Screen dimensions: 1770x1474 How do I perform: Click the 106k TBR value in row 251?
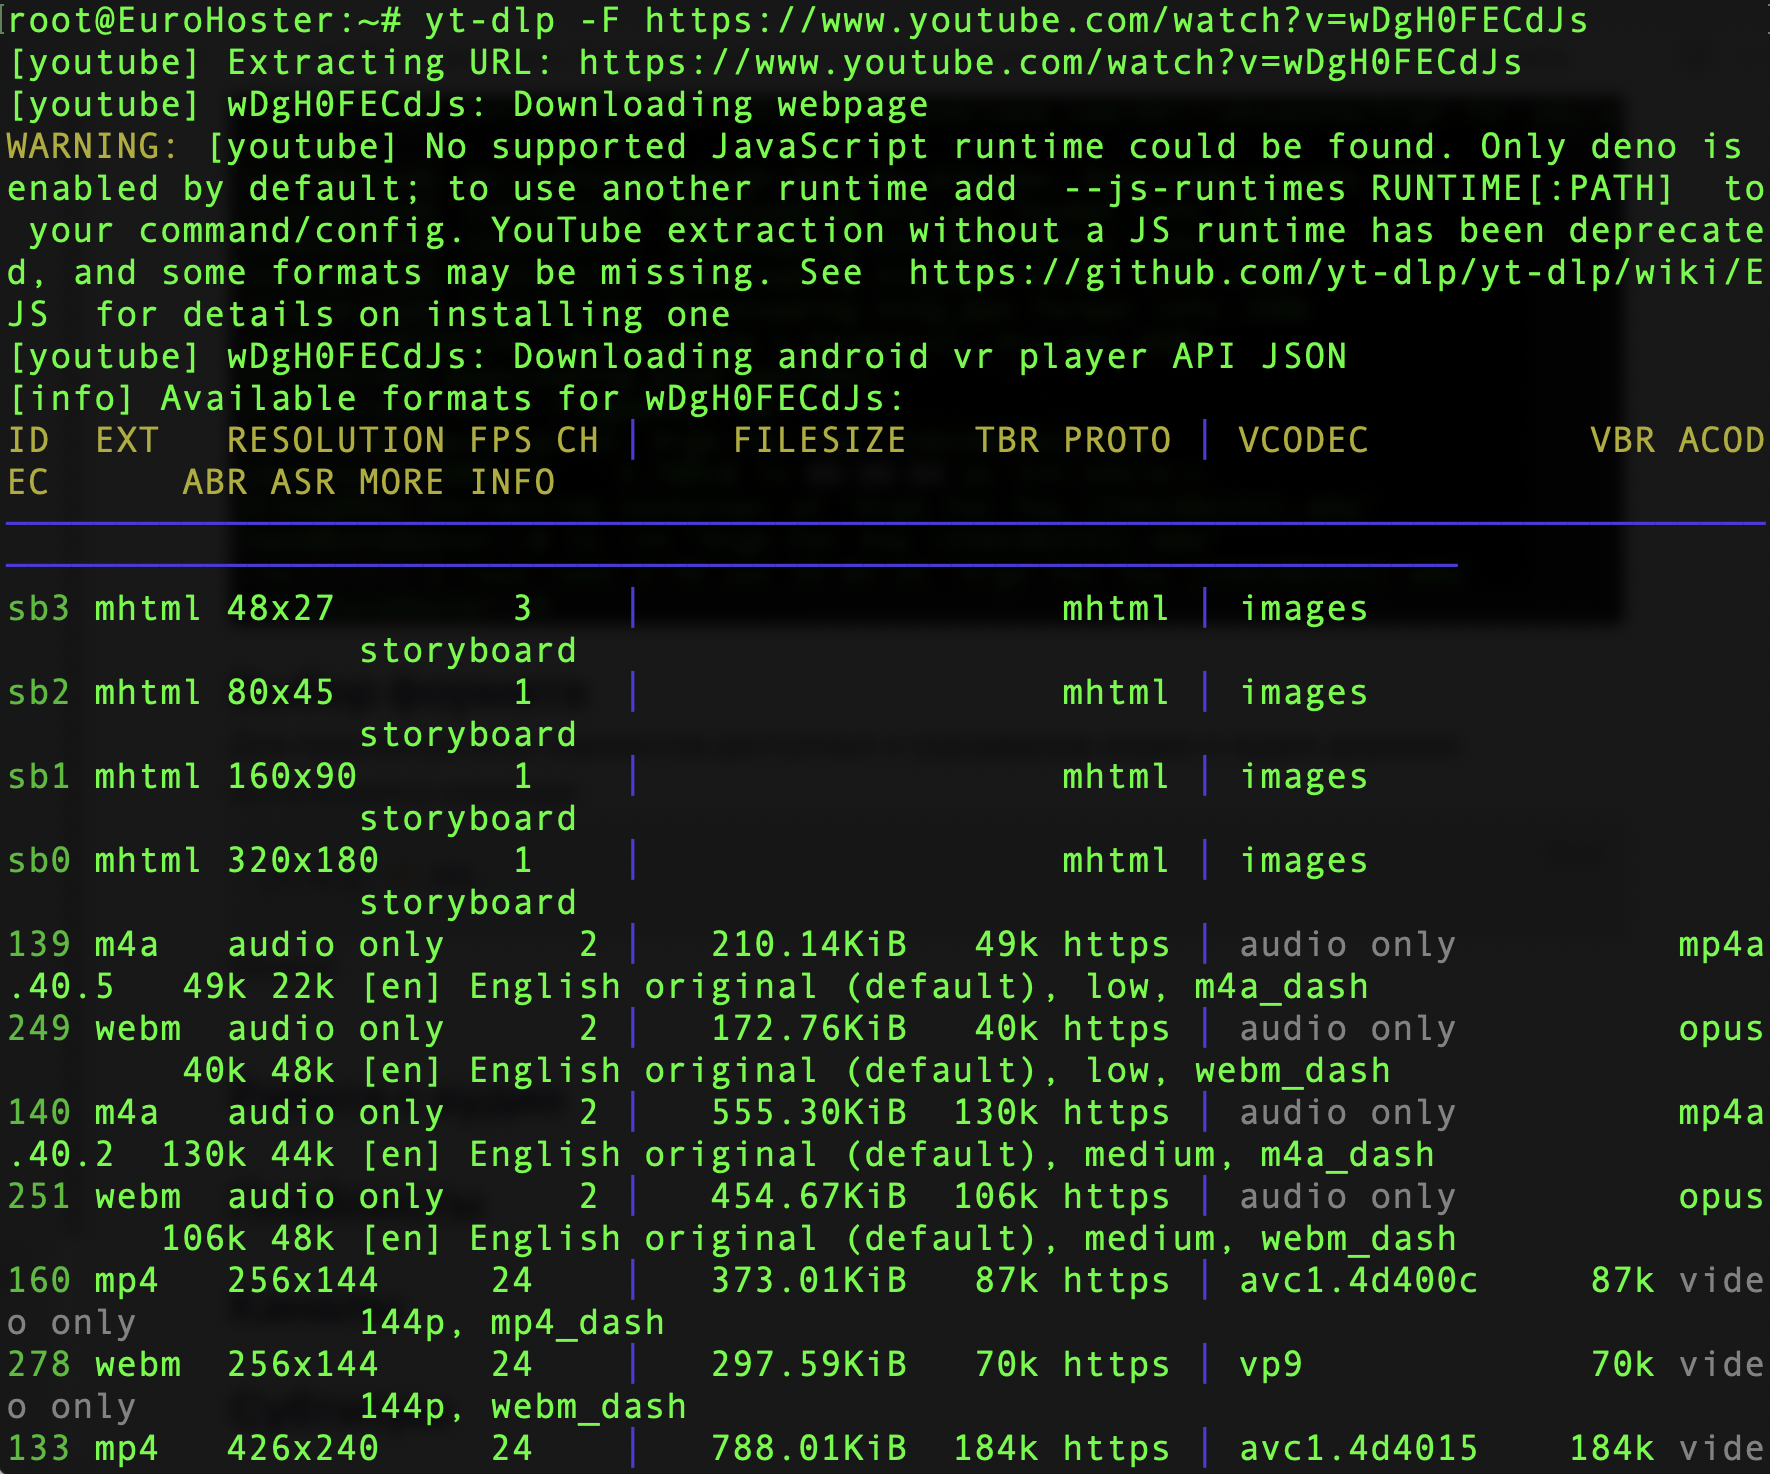[996, 1196]
